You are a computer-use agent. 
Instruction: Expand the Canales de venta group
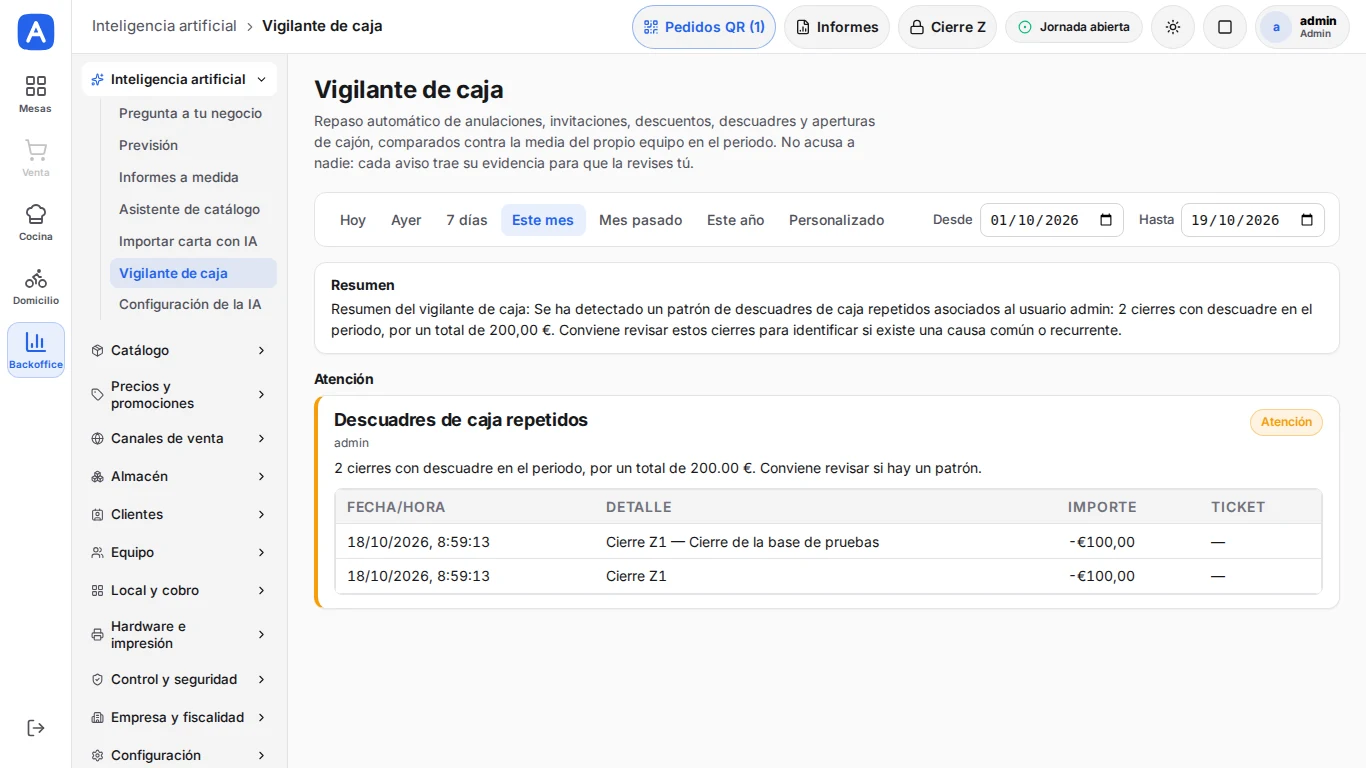(x=179, y=438)
